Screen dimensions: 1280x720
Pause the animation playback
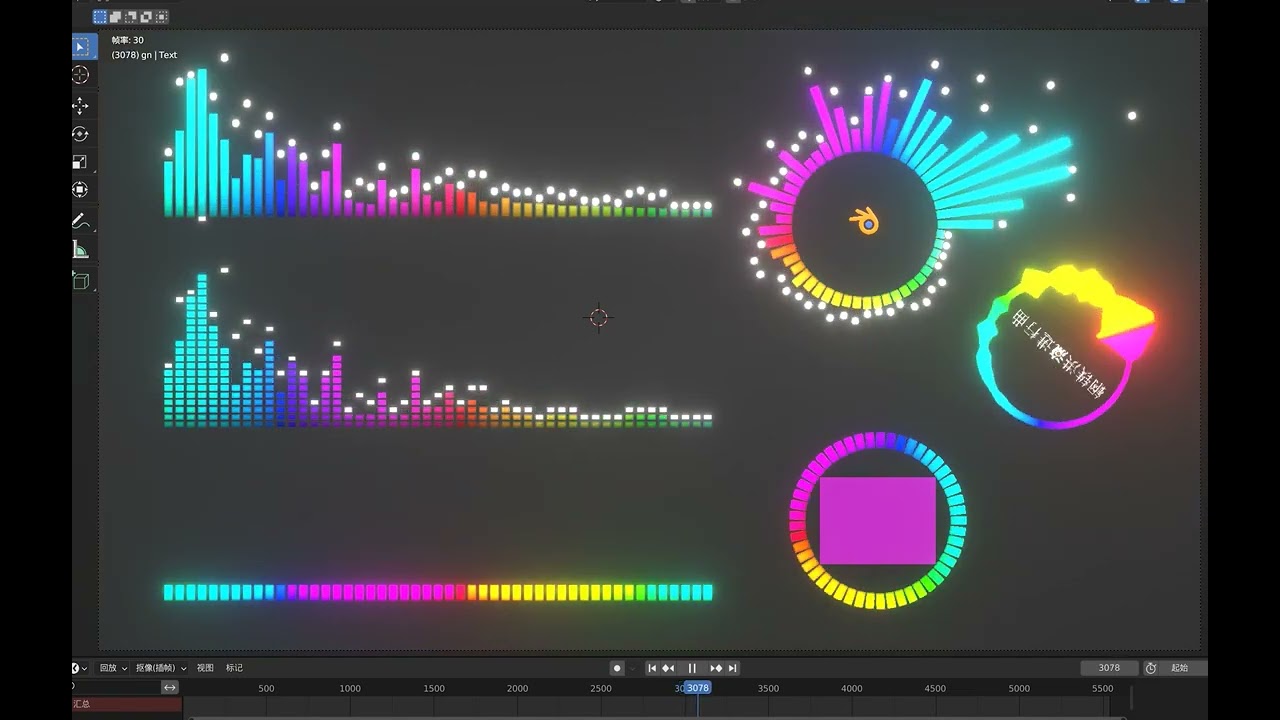coord(692,668)
